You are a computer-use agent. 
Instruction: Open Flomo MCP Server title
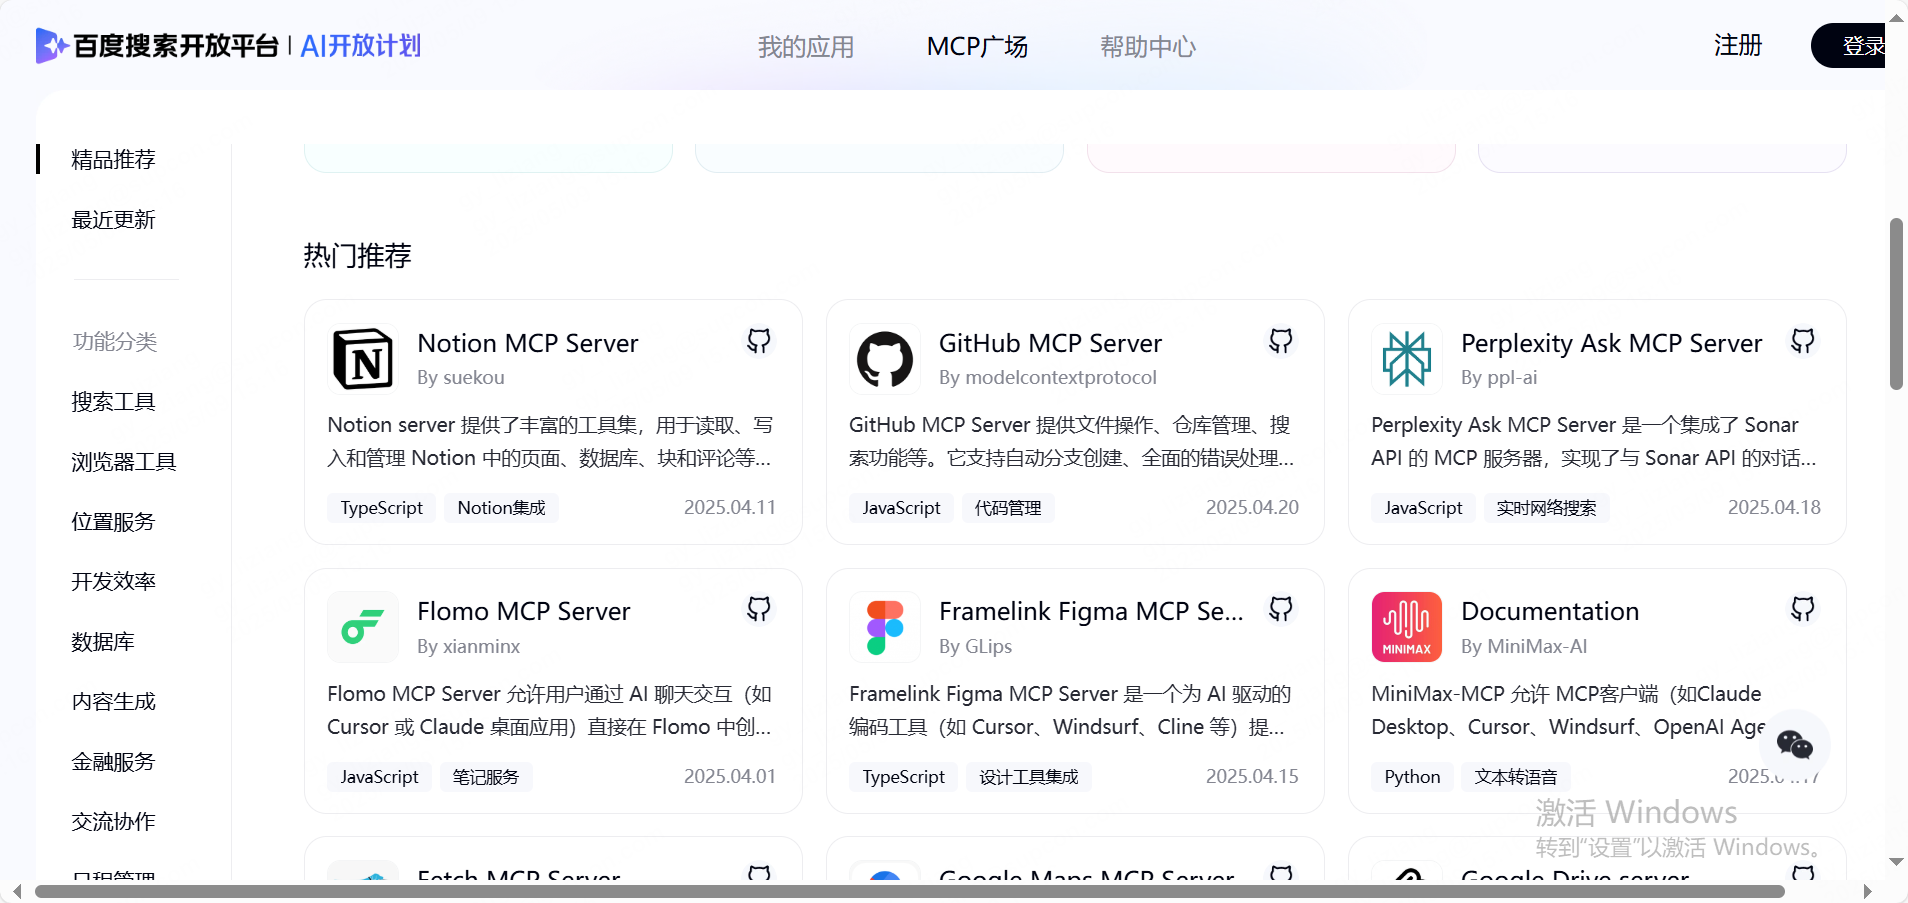[x=524, y=611]
